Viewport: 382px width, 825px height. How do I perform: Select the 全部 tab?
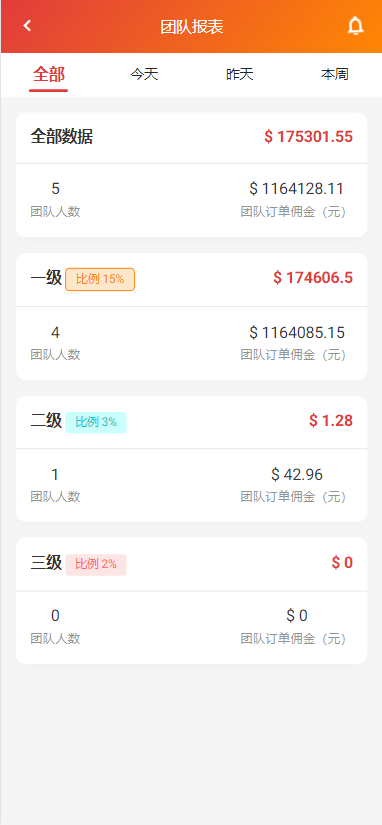[x=48, y=74]
